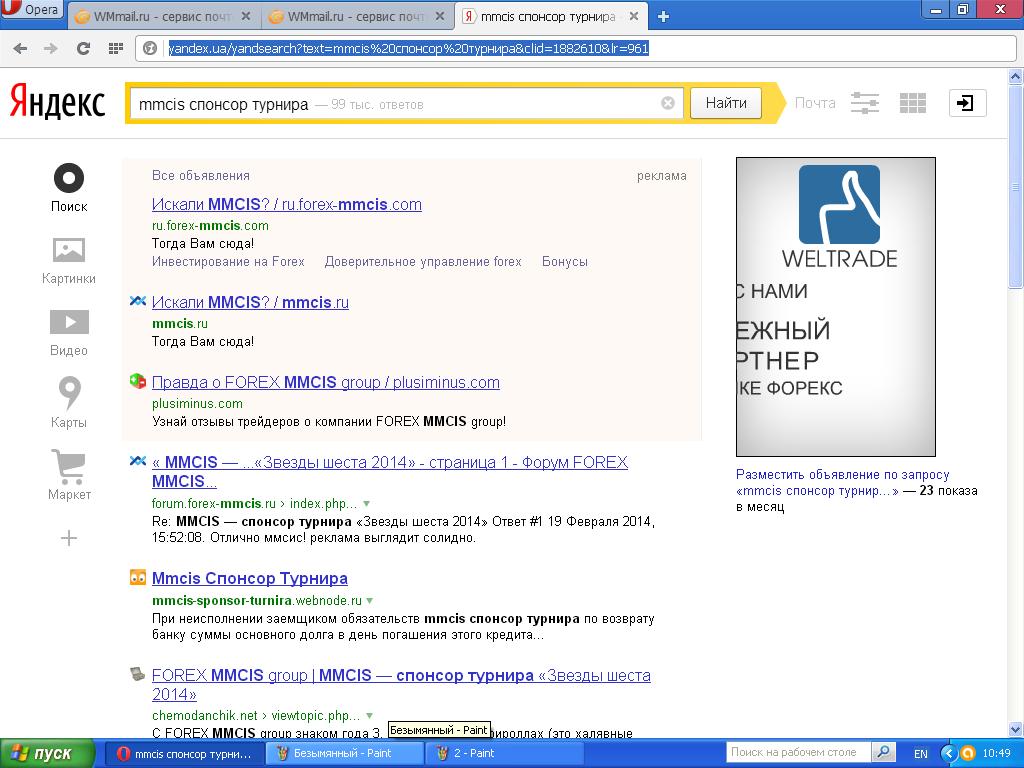Click the scrollbar up arrow
The height and width of the screenshot is (768, 1024).
1016,76
